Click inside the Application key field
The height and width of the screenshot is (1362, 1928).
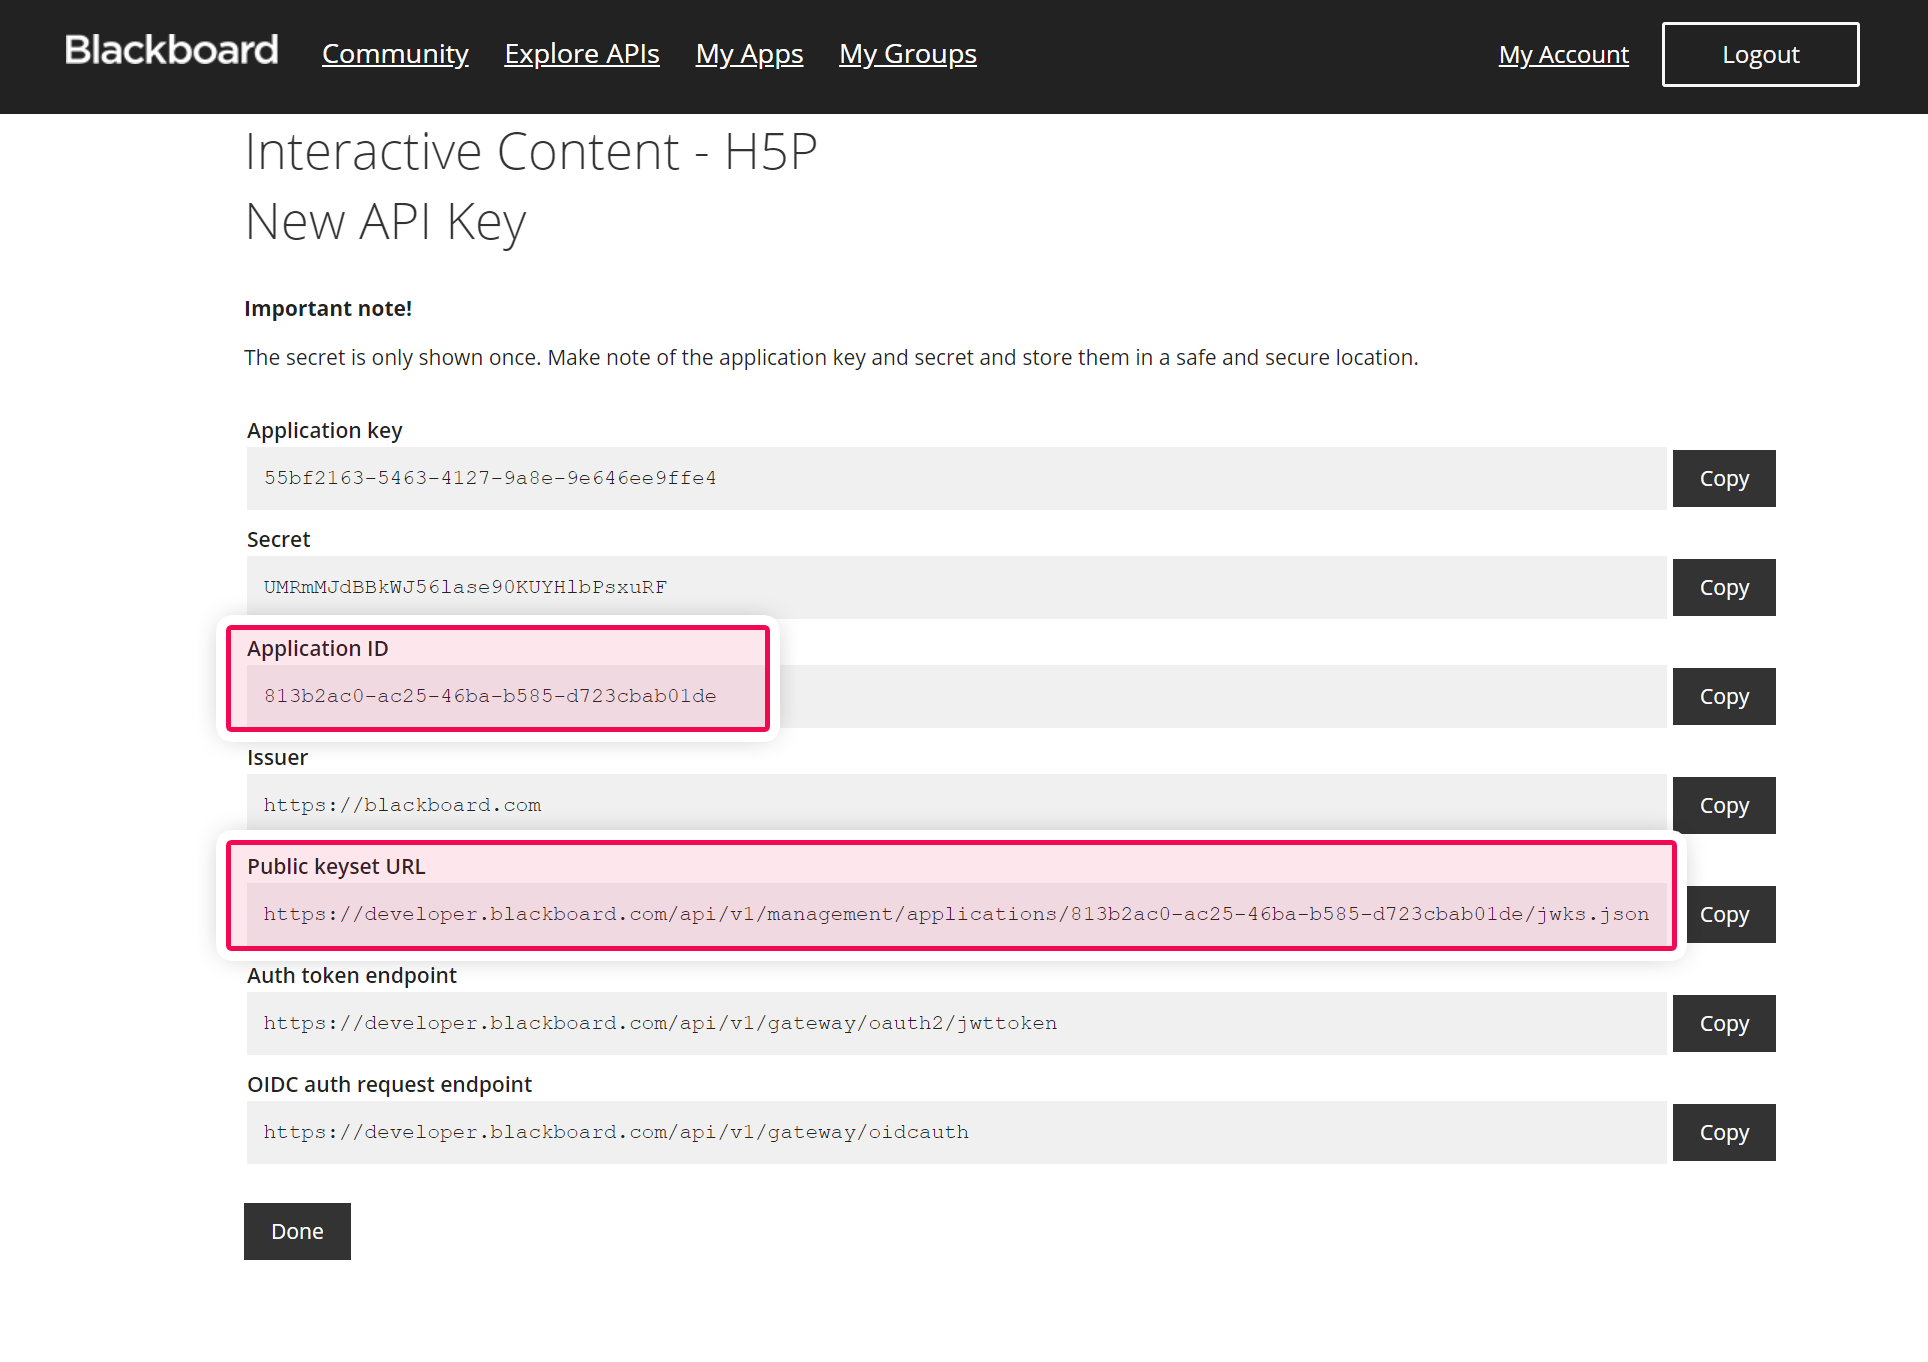pyautogui.click(x=955, y=479)
